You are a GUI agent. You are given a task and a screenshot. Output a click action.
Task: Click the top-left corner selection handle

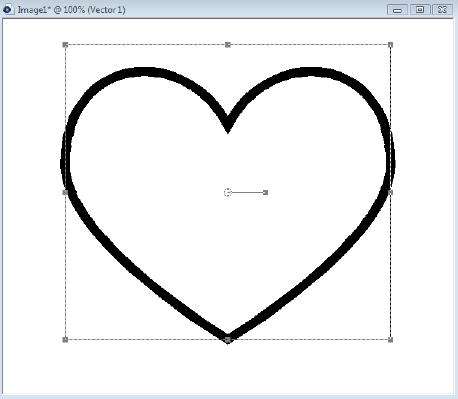point(65,45)
